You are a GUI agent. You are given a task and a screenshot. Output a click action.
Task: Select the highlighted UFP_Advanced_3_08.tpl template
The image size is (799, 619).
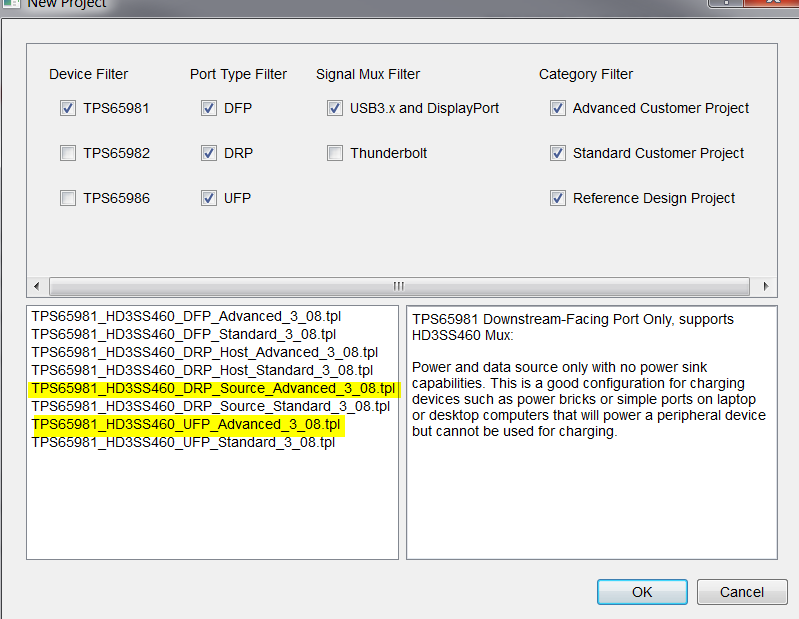pyautogui.click(x=187, y=424)
